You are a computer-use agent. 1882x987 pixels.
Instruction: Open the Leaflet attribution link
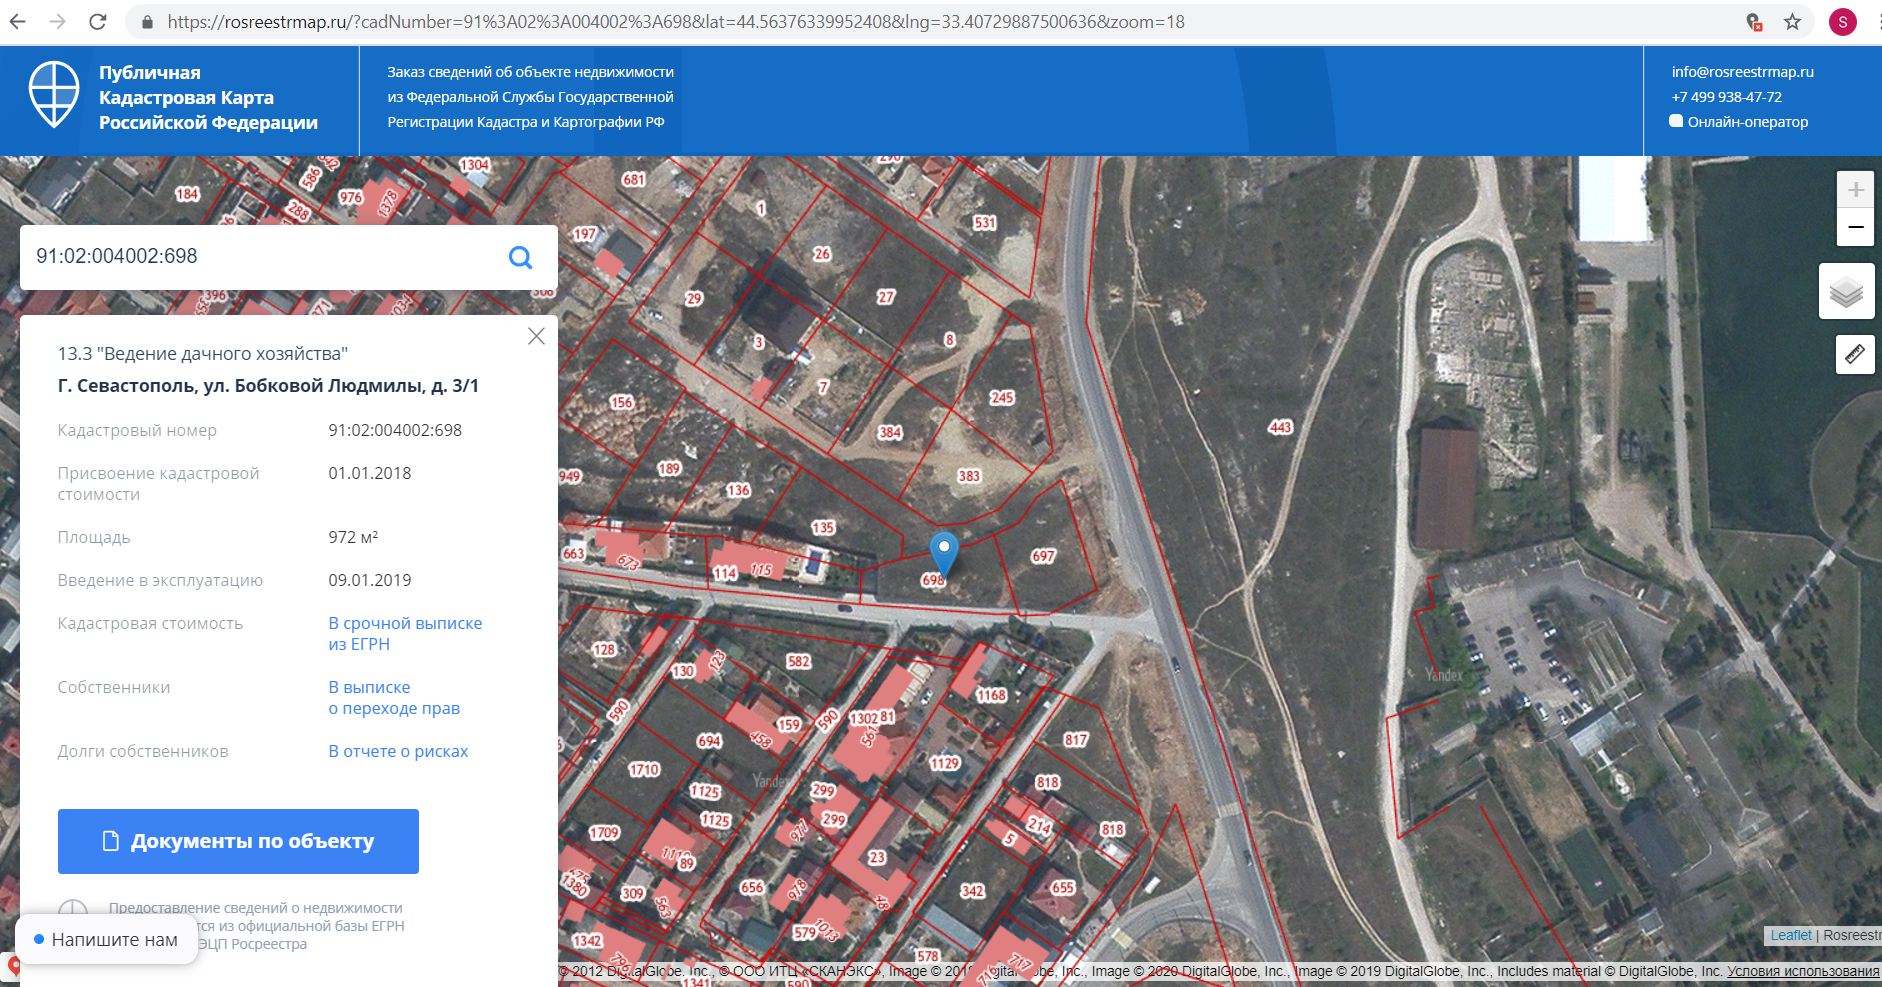click(1790, 935)
